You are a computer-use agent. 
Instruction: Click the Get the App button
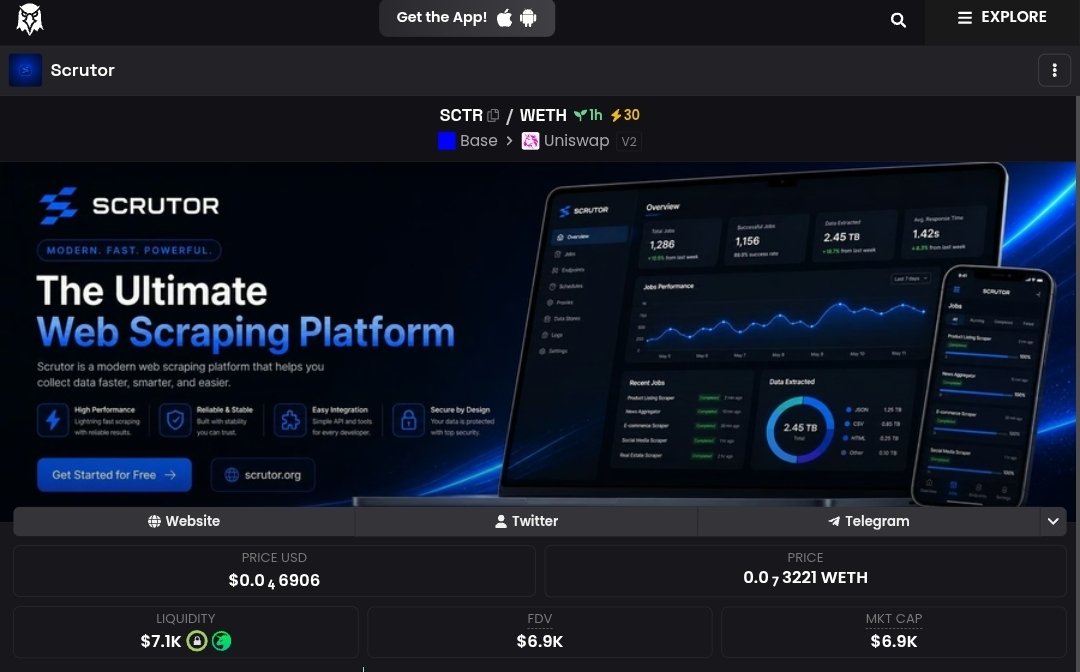467,18
